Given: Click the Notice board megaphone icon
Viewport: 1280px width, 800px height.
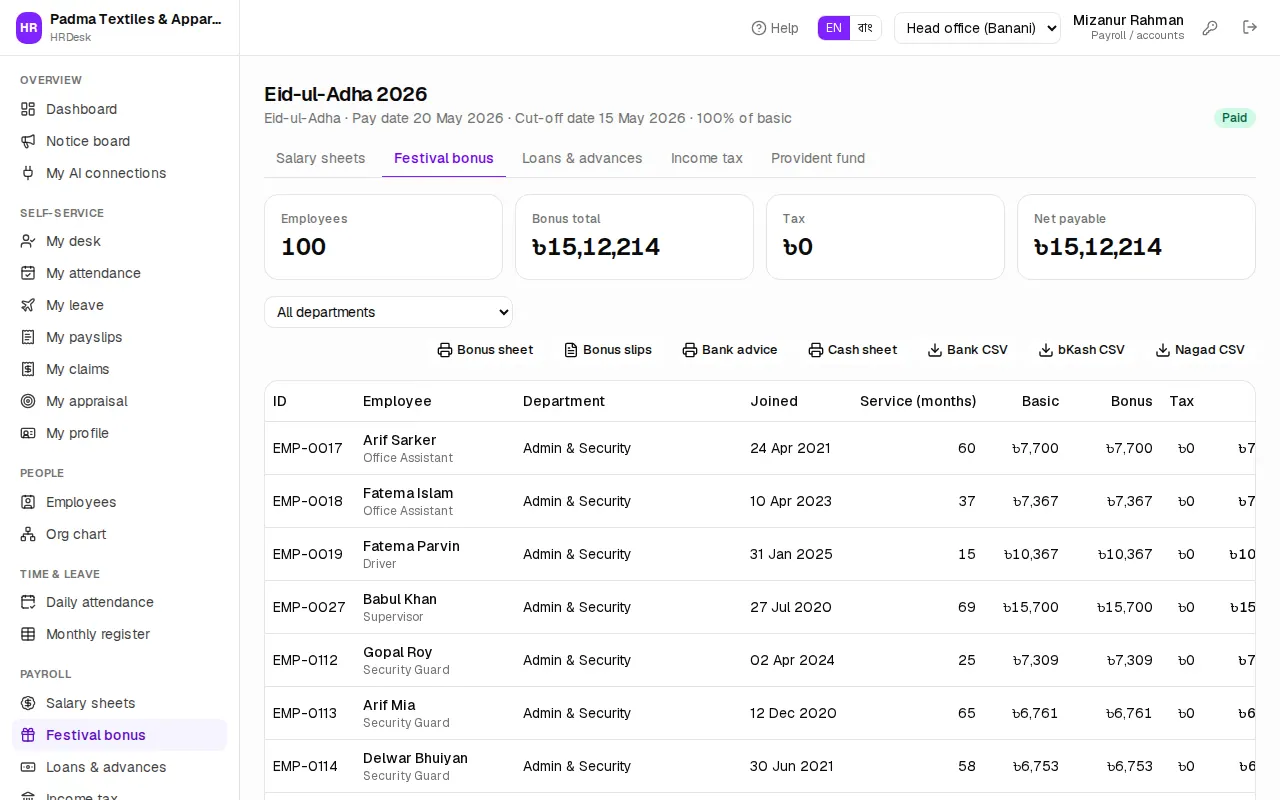Looking at the screenshot, I should (x=28, y=141).
